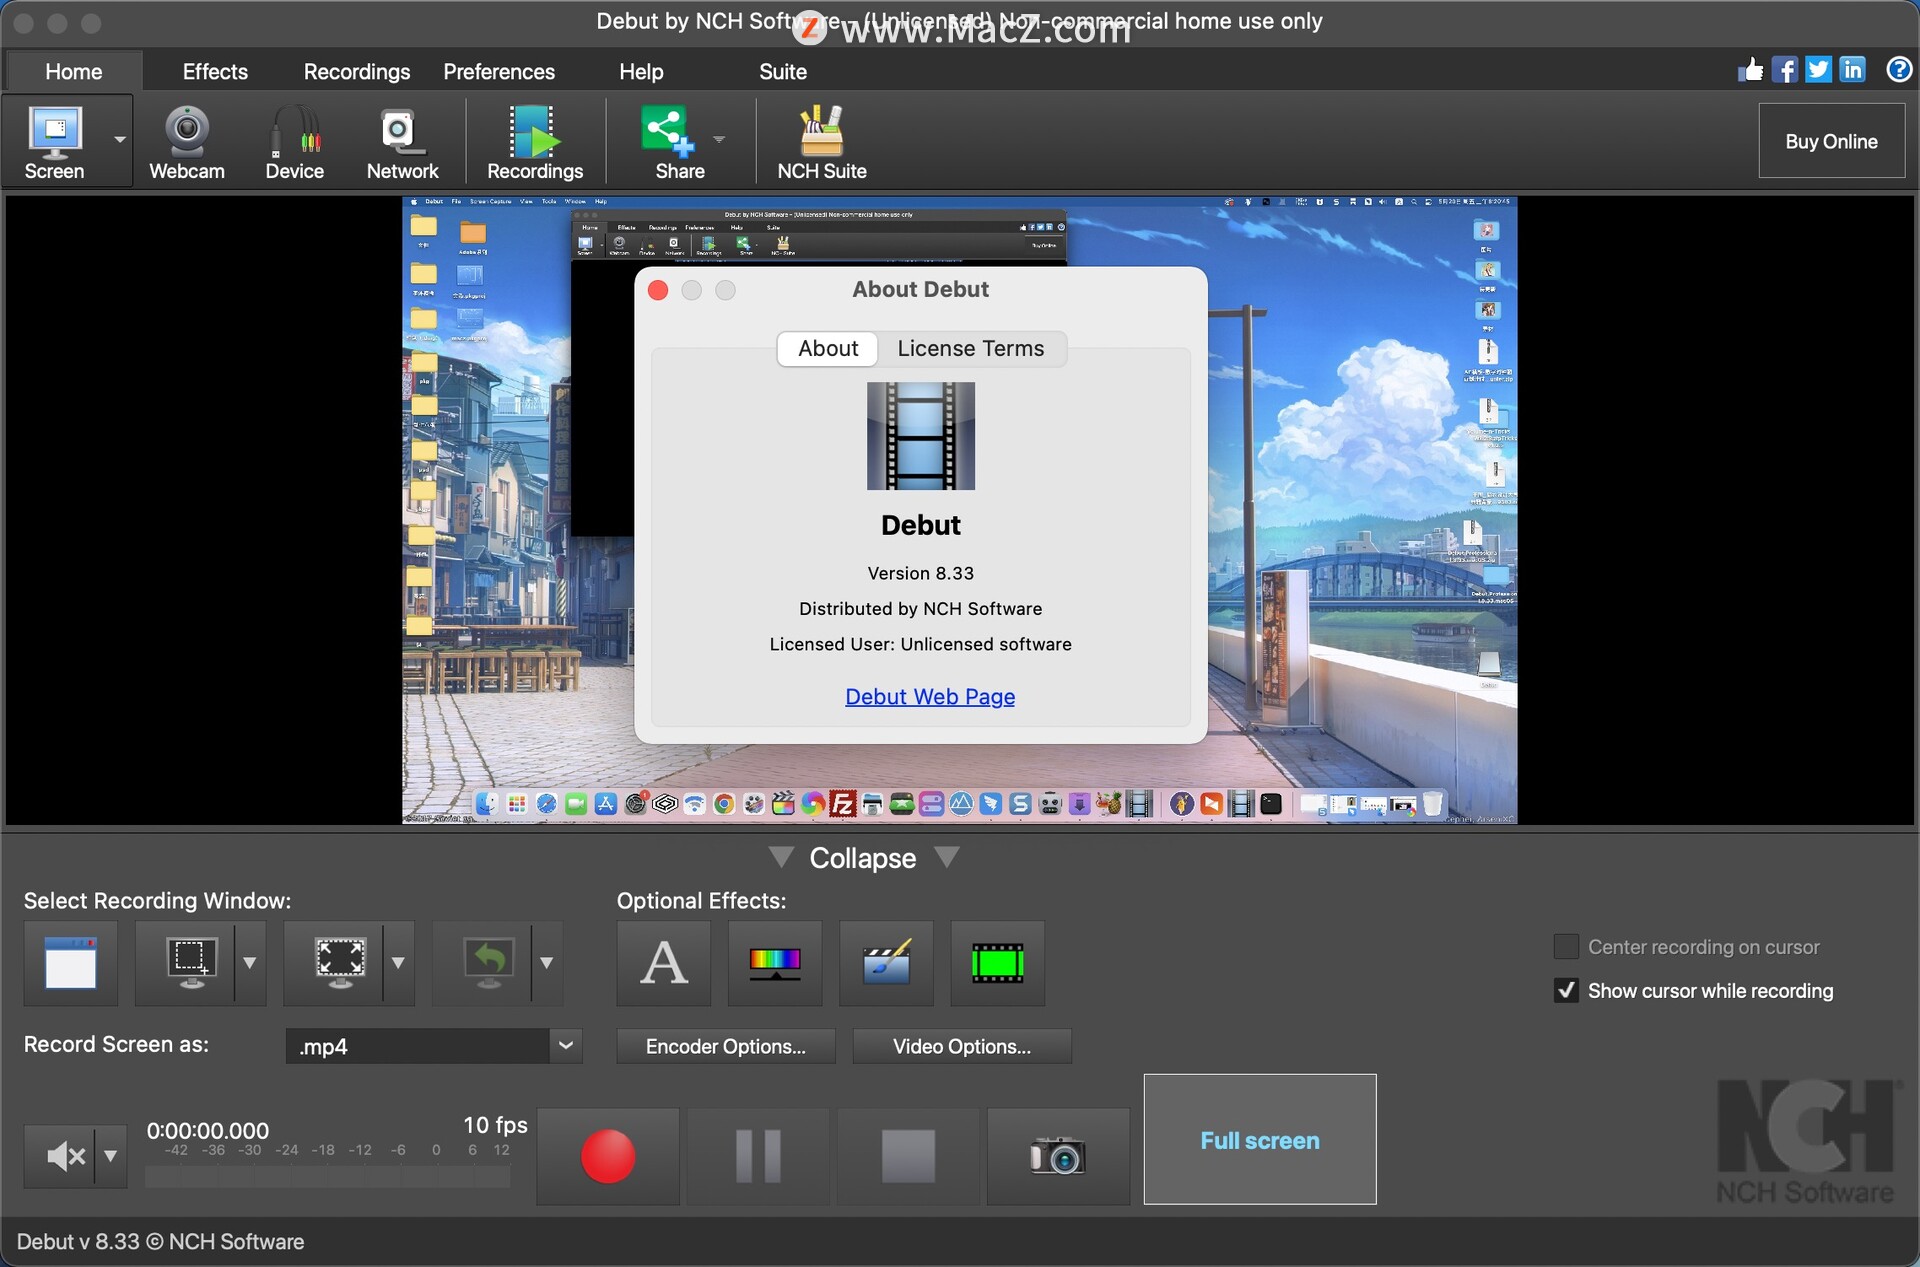Choose the rectangle selection recording icon
Image resolution: width=1920 pixels, height=1267 pixels.
point(189,963)
